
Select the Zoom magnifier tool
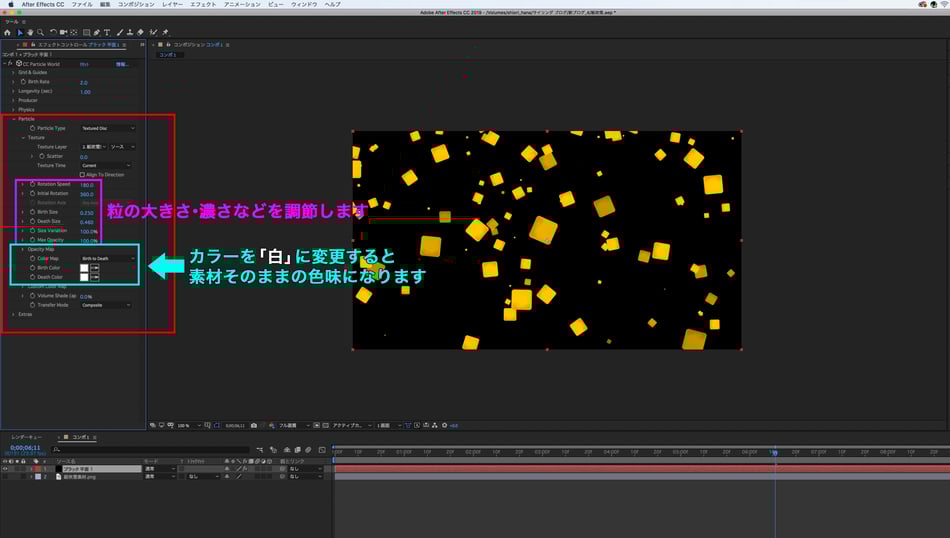point(40,32)
